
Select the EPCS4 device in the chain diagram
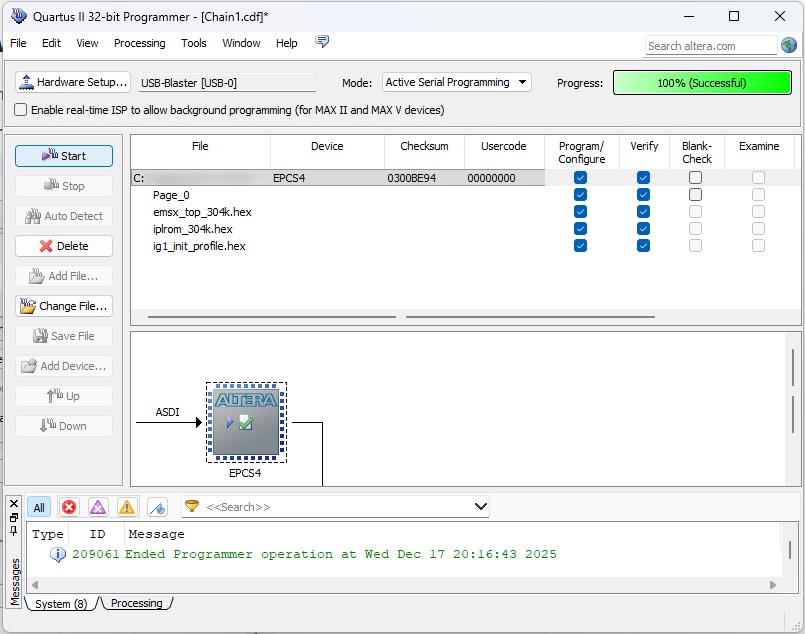click(x=246, y=422)
